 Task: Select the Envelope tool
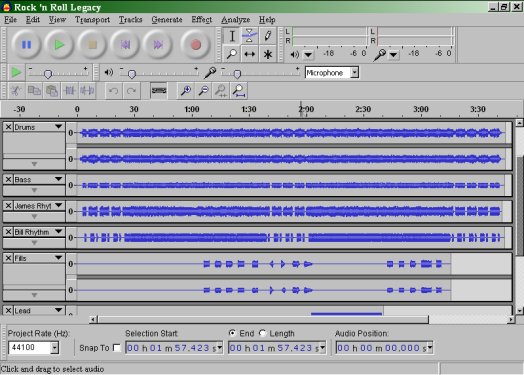(250, 36)
